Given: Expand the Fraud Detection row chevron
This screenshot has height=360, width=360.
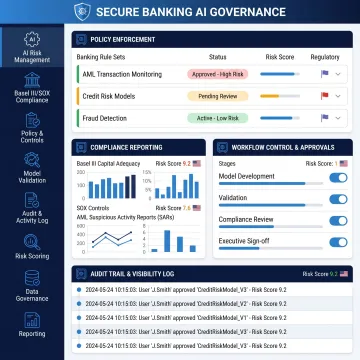Looking at the screenshot, I should point(338,118).
